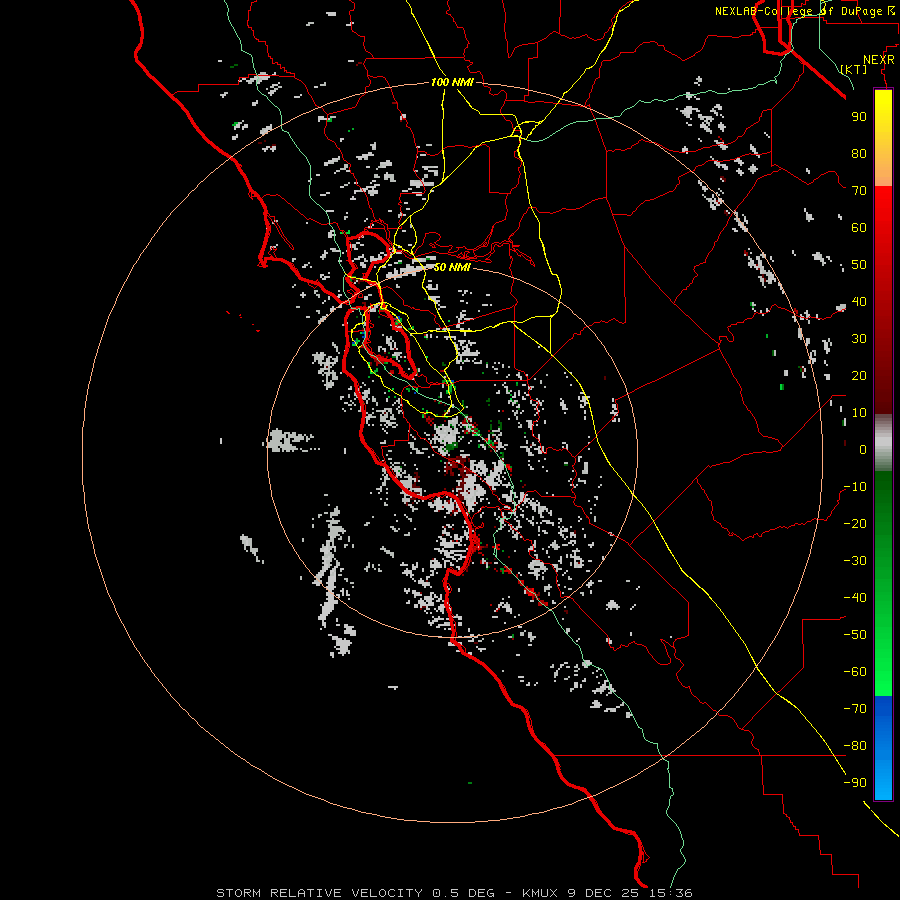Click the 50 NMI range ring label
900x900 pixels.
[452, 267]
